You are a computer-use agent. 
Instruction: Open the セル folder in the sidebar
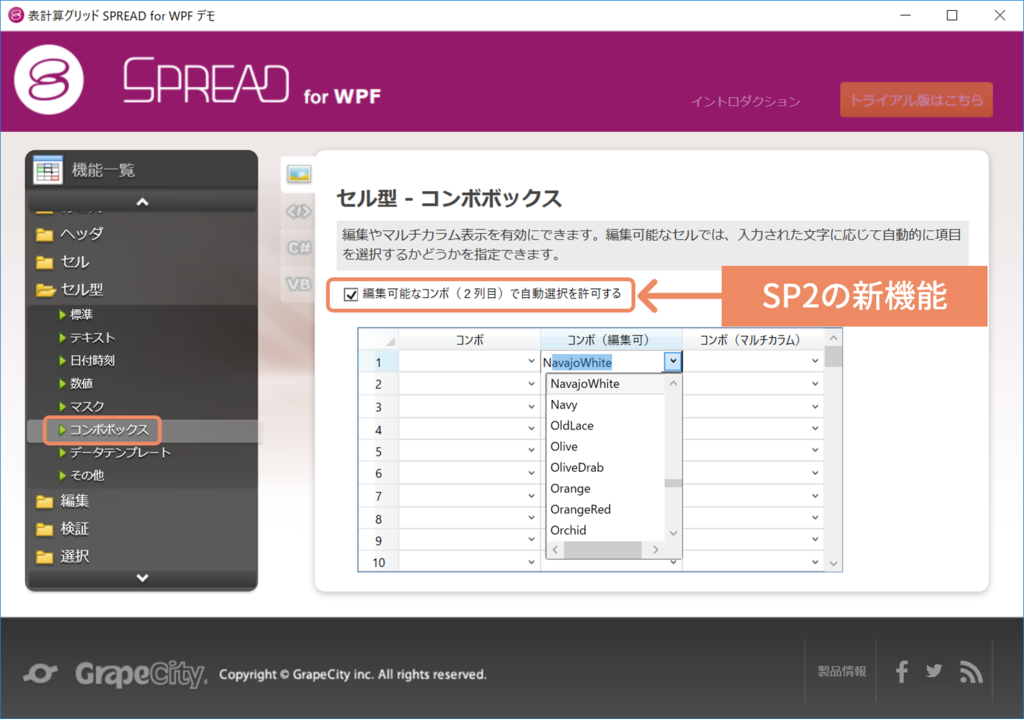(63, 262)
